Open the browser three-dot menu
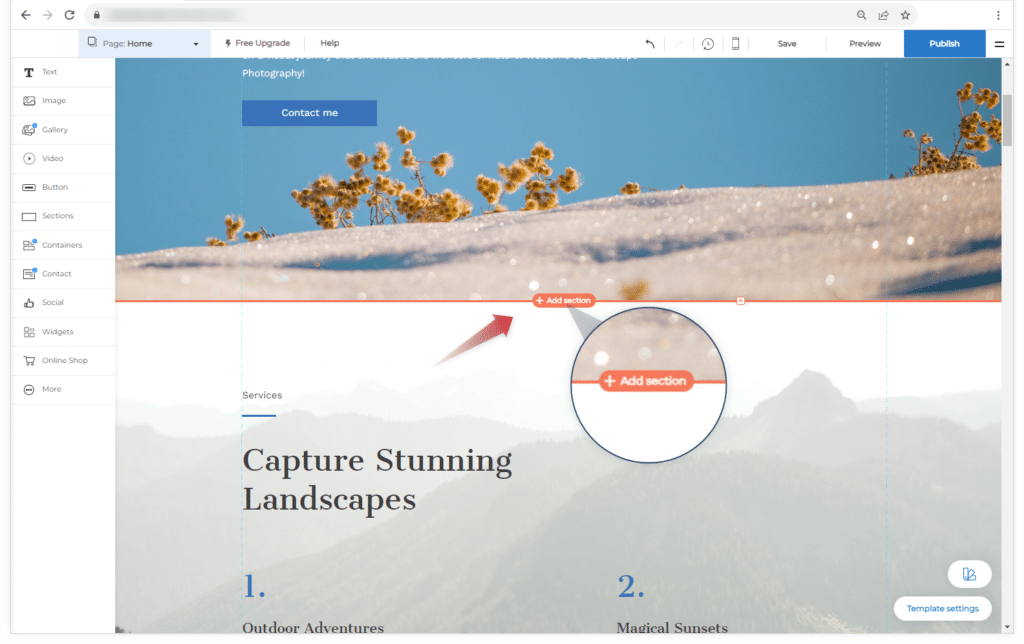The height and width of the screenshot is (644, 1024). tap(998, 15)
